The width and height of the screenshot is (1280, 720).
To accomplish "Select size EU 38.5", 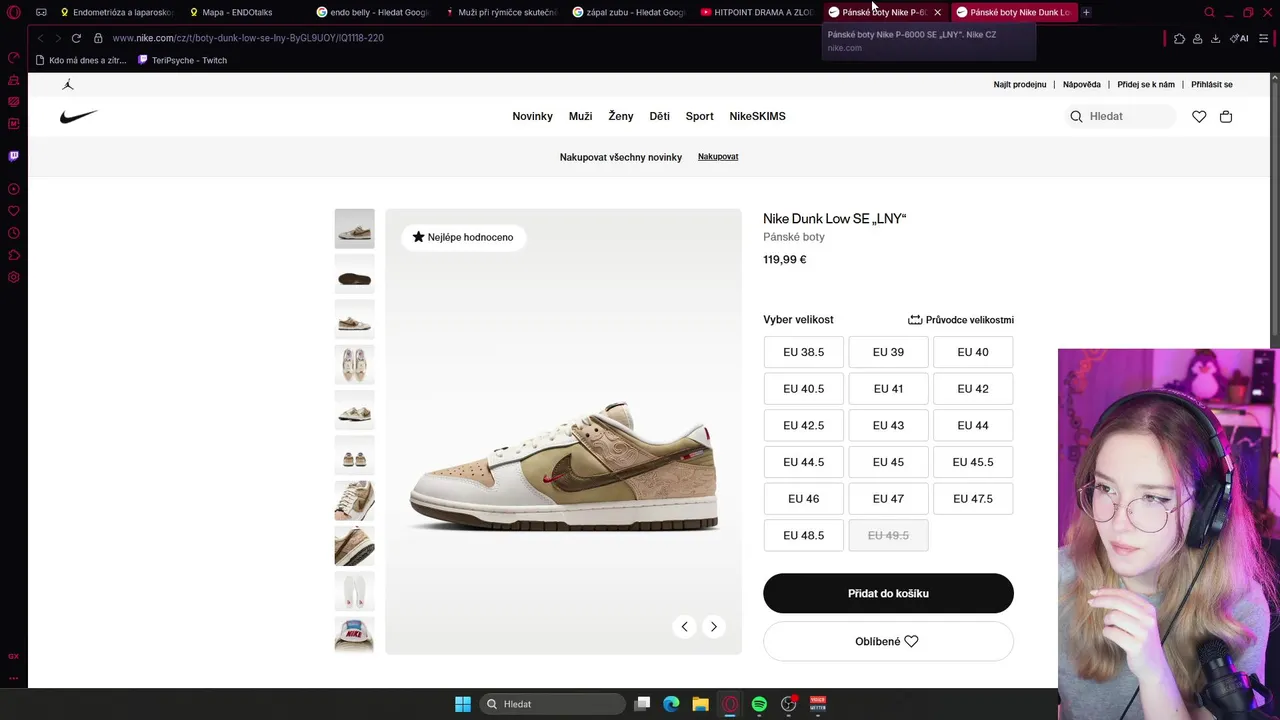I will [x=804, y=352].
